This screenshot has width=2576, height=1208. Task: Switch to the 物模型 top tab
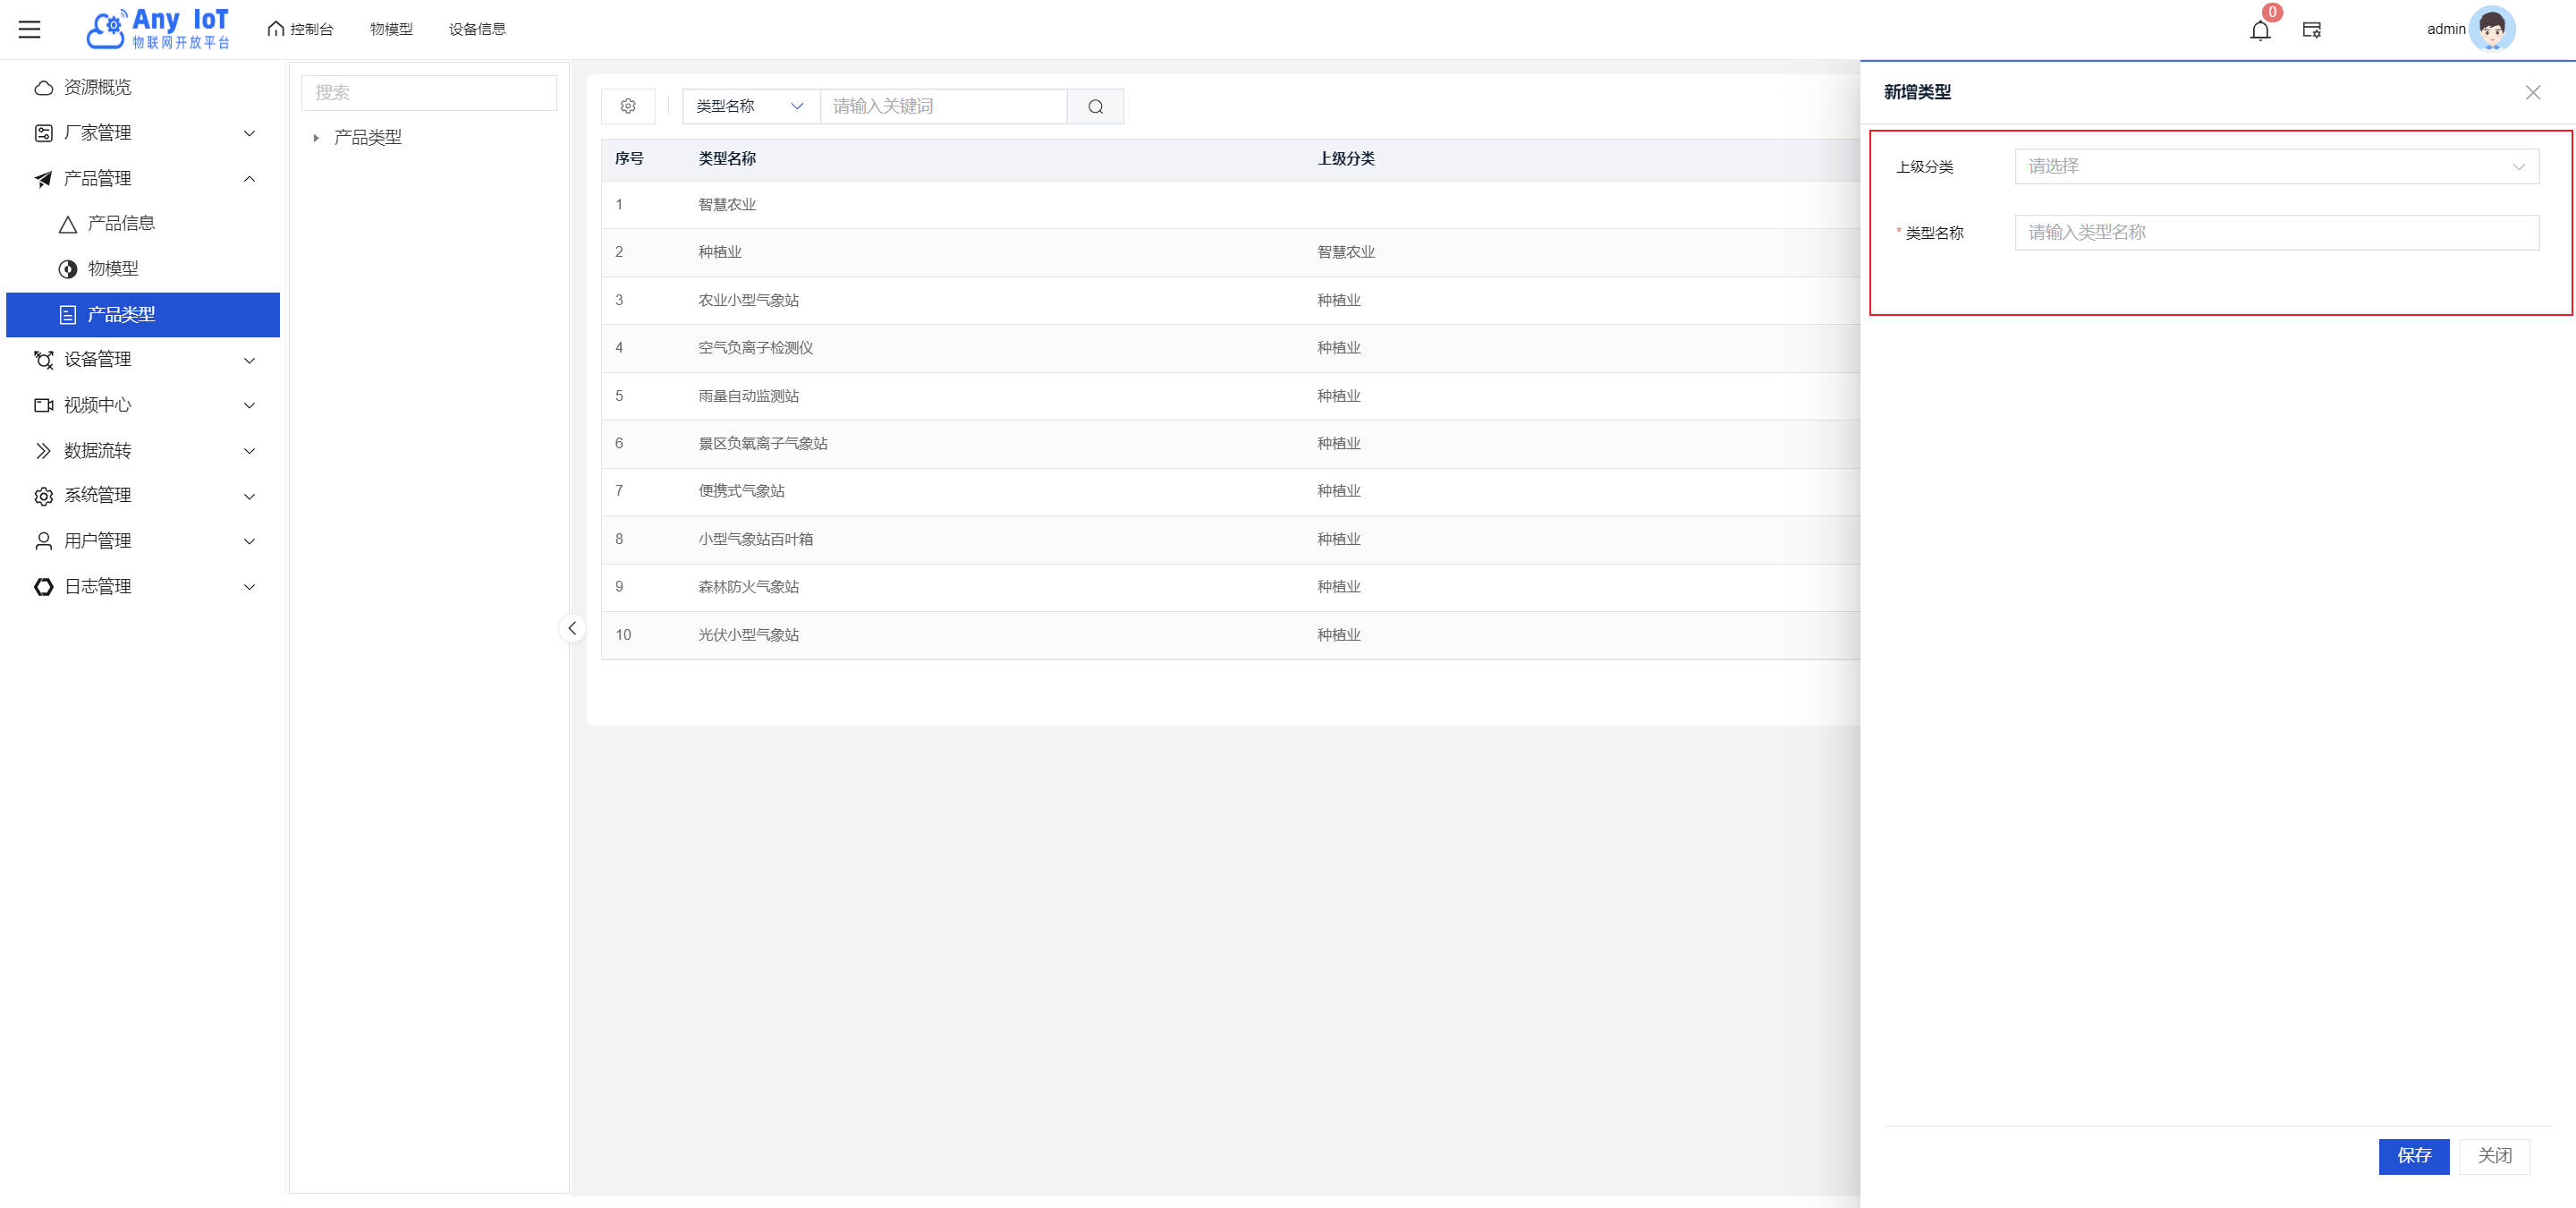pyautogui.click(x=391, y=29)
